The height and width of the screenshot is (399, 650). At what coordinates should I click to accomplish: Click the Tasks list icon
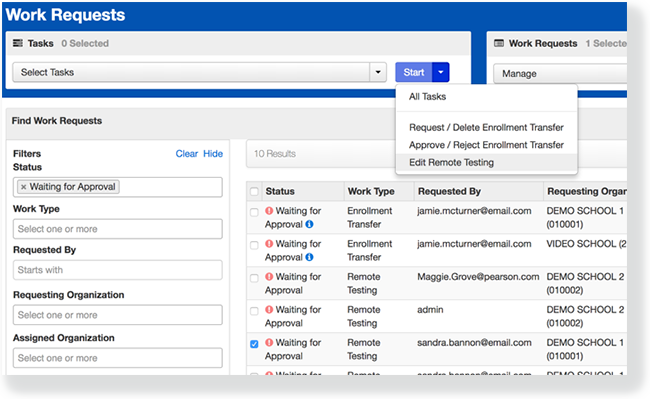[18, 43]
